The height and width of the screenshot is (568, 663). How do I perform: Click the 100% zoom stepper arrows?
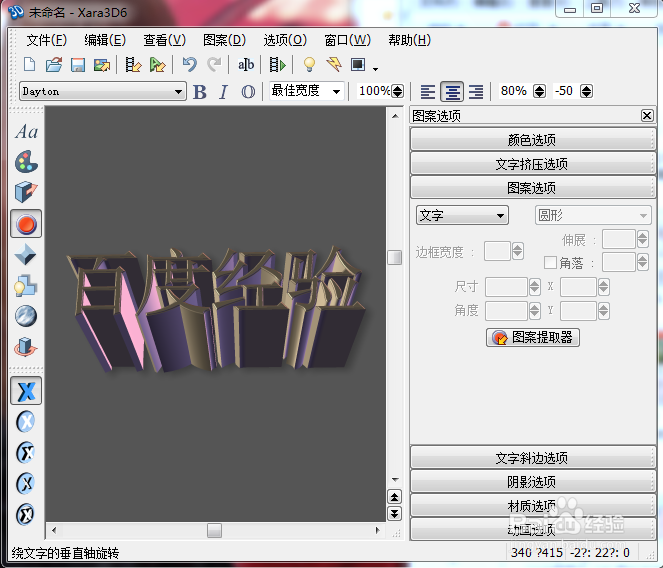pyautogui.click(x=397, y=91)
